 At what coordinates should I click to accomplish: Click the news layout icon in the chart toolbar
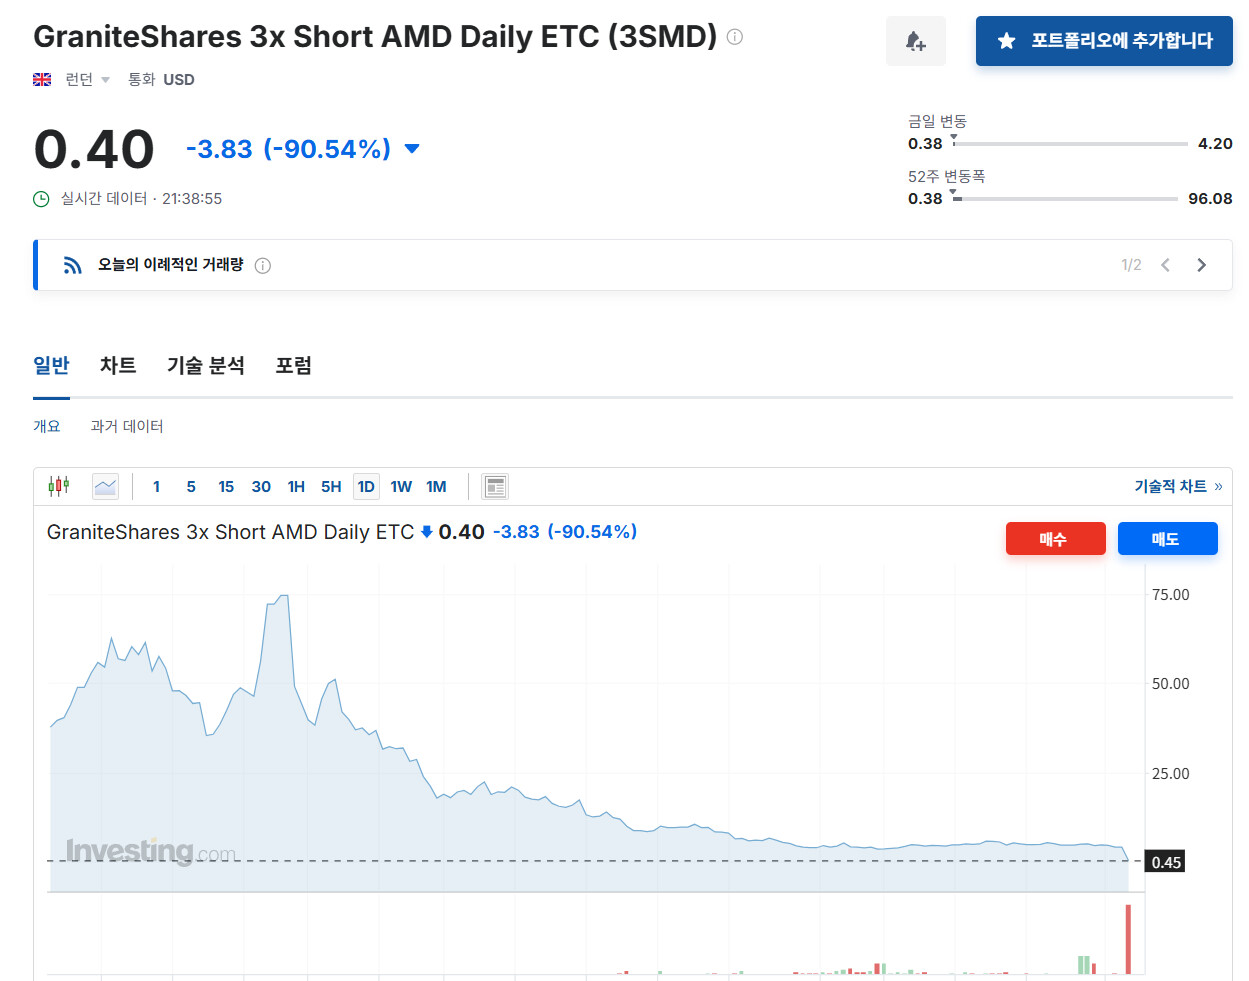[495, 486]
